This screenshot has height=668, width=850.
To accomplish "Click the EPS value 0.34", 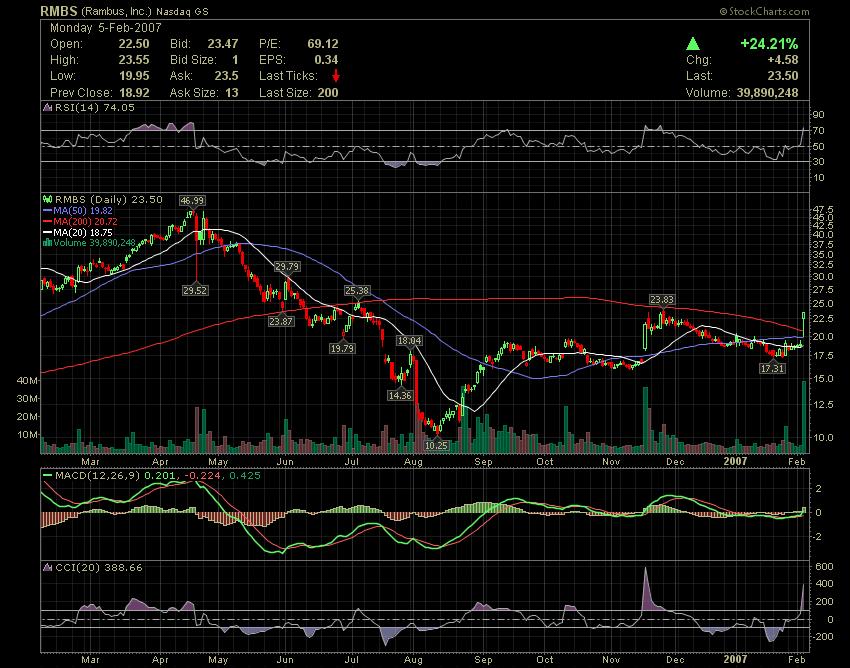I will click(326, 60).
